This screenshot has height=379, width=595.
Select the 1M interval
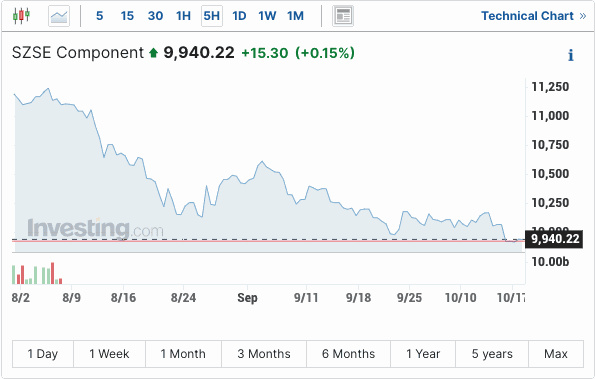click(x=295, y=16)
